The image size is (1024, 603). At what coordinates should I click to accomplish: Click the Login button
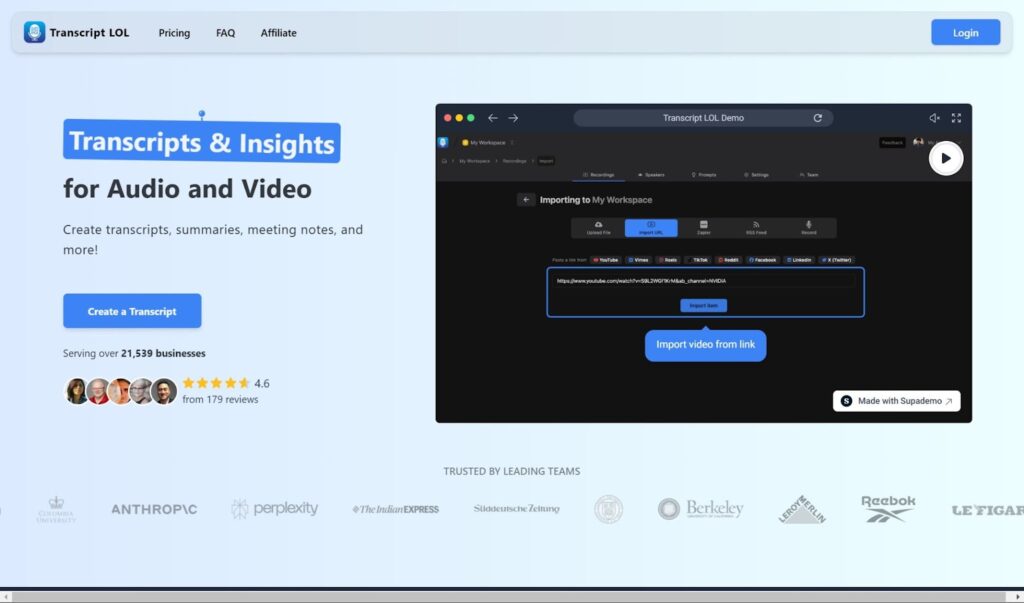965,33
